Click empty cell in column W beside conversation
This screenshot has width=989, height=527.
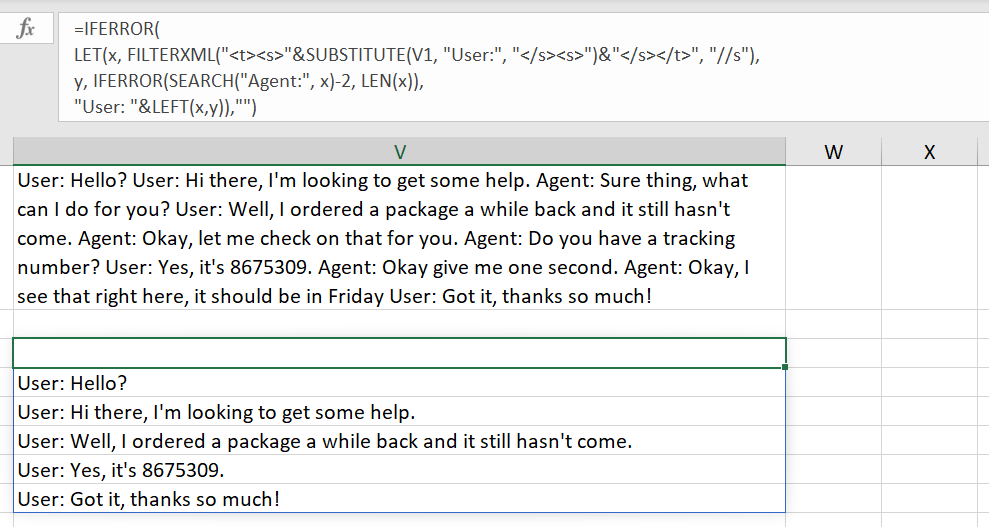(x=833, y=238)
